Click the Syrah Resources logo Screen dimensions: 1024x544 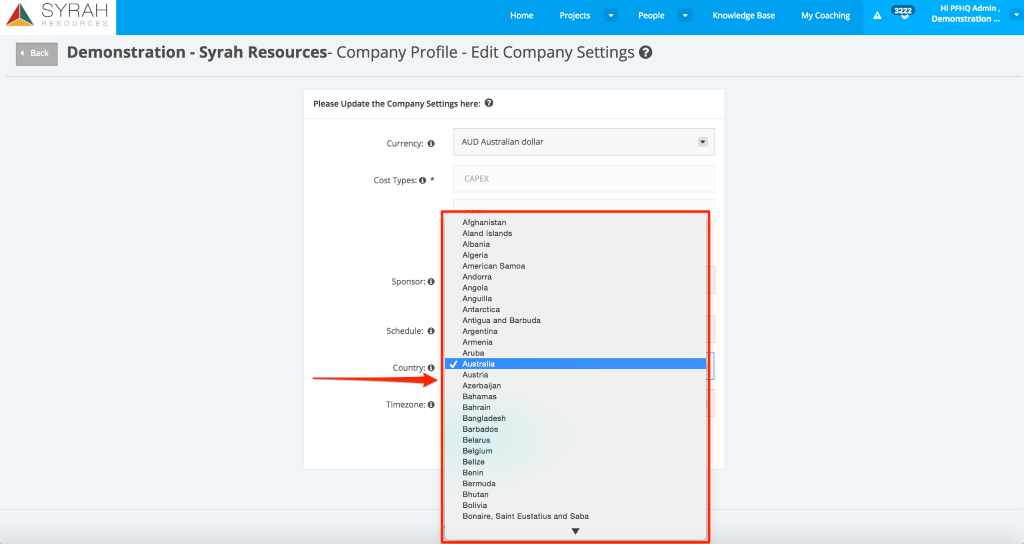click(57, 16)
